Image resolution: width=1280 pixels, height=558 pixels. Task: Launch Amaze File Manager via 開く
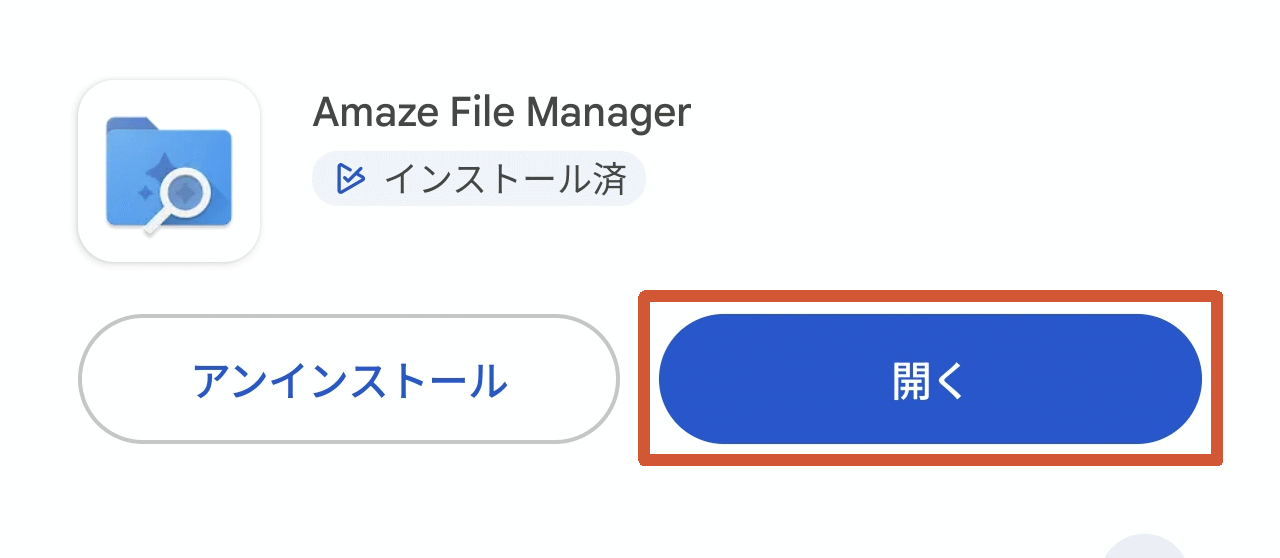click(x=929, y=379)
